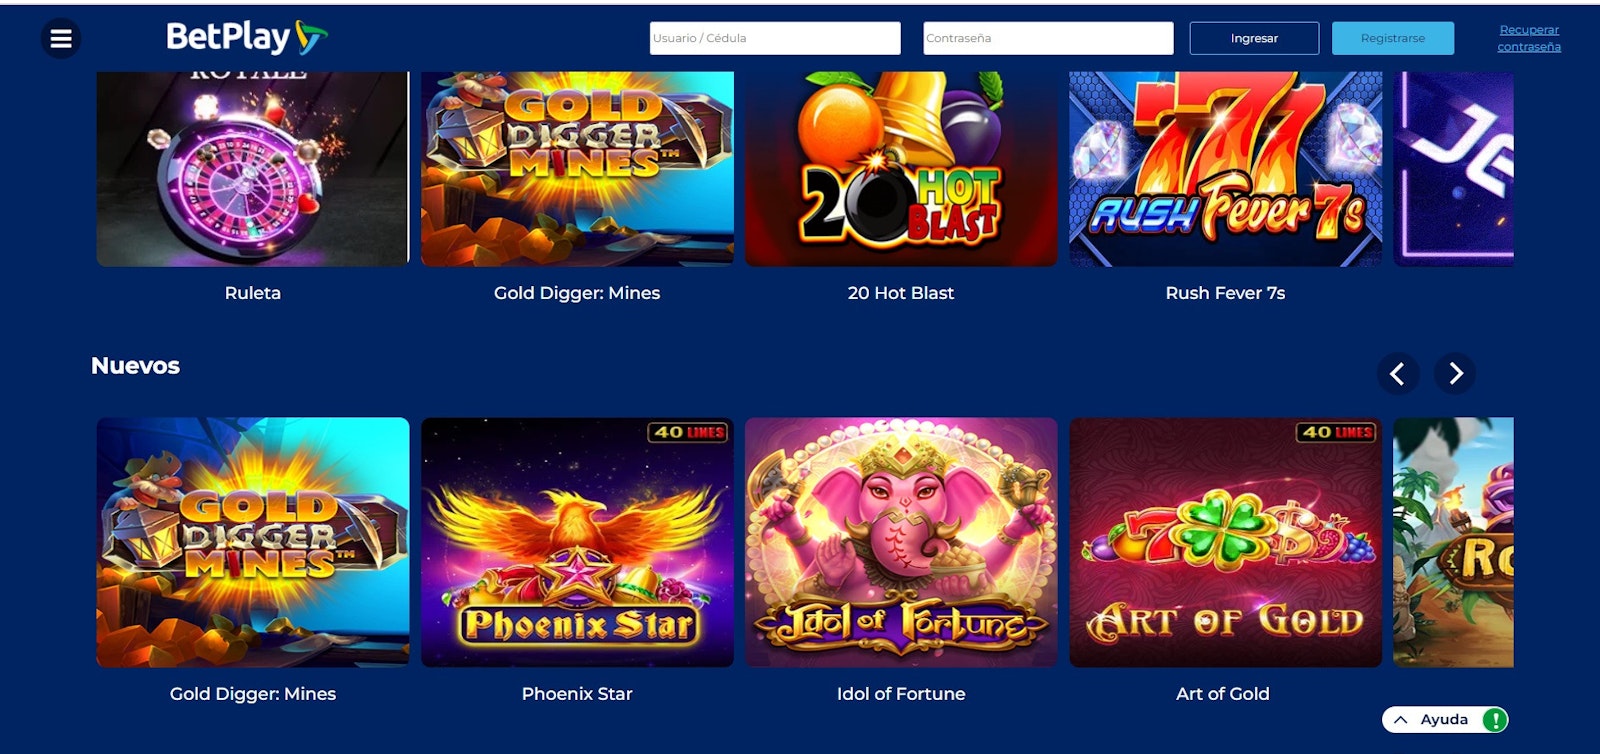Show next games with right arrow
The image size is (1600, 754).
[x=1455, y=373]
